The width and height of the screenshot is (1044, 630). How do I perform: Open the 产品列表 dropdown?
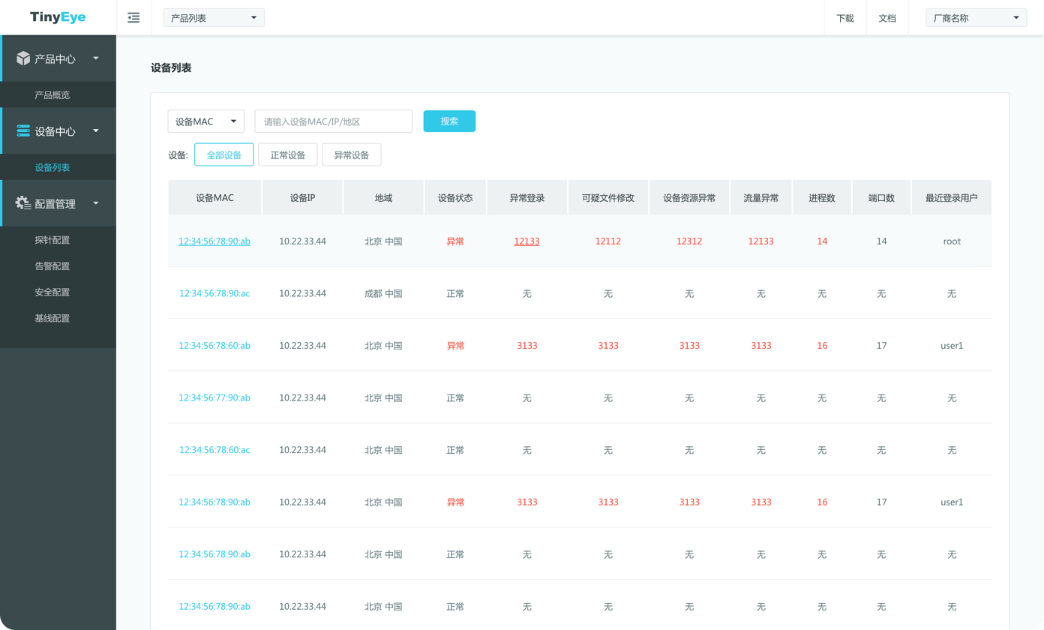click(214, 18)
